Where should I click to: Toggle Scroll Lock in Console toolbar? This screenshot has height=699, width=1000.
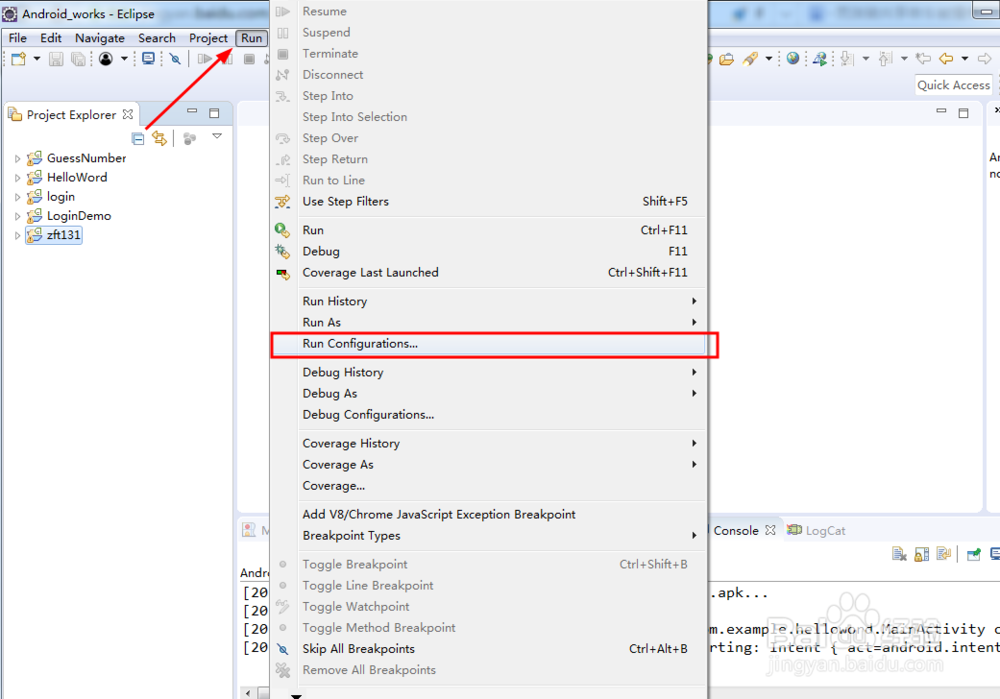(x=922, y=554)
